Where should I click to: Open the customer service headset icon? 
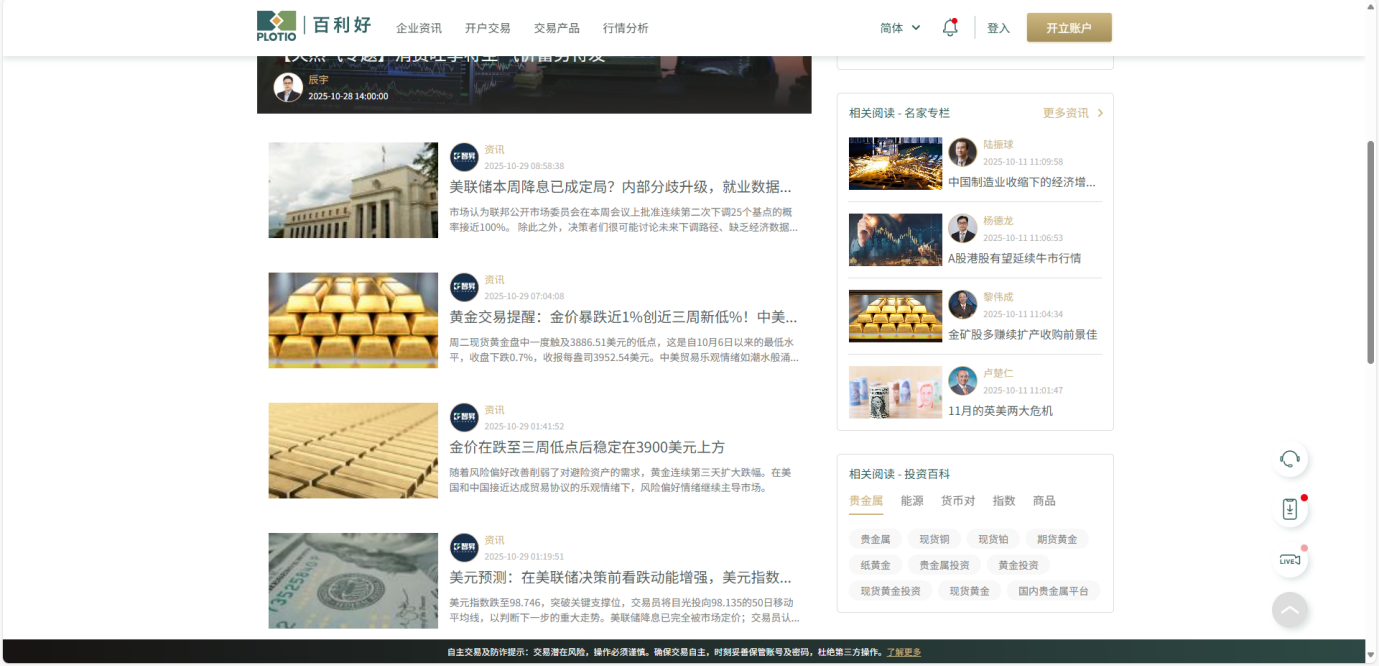[1289, 459]
